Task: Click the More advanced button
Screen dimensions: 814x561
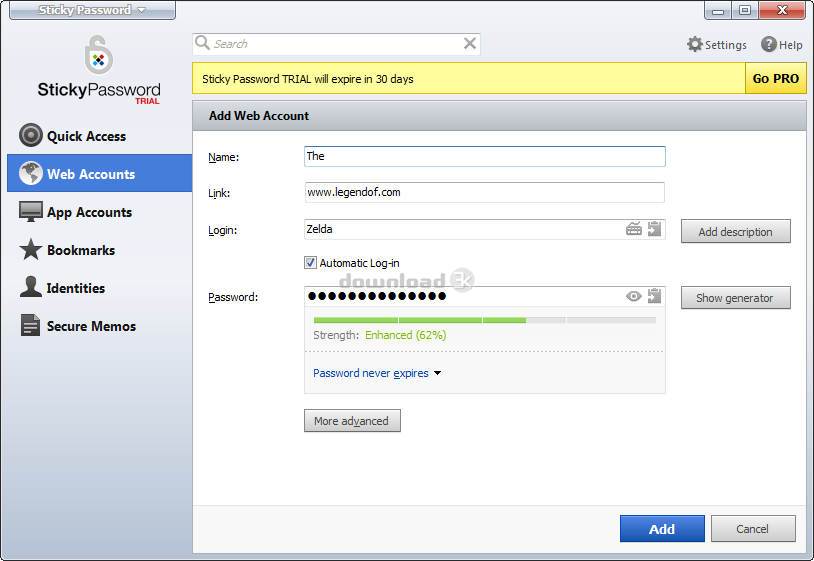Action: [352, 421]
